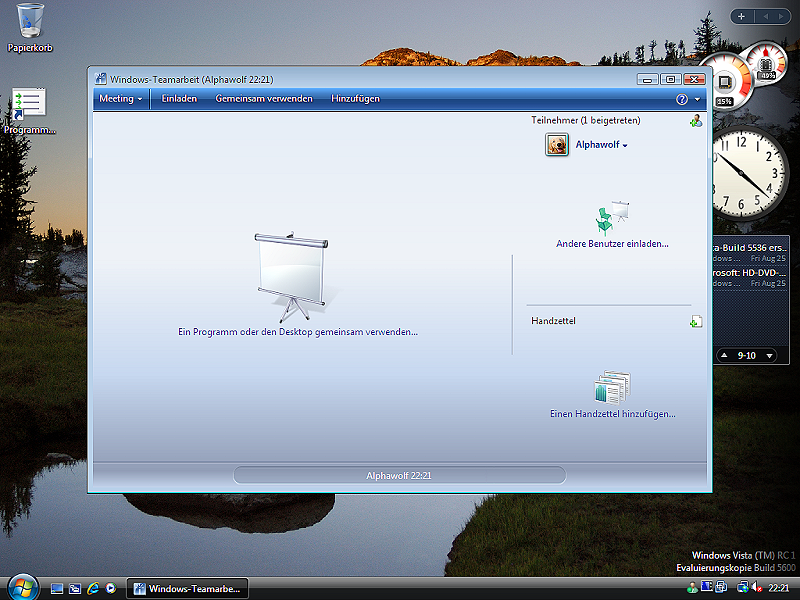Click the blue help question mark icon
The width and height of the screenshot is (800, 600).
[x=681, y=99]
